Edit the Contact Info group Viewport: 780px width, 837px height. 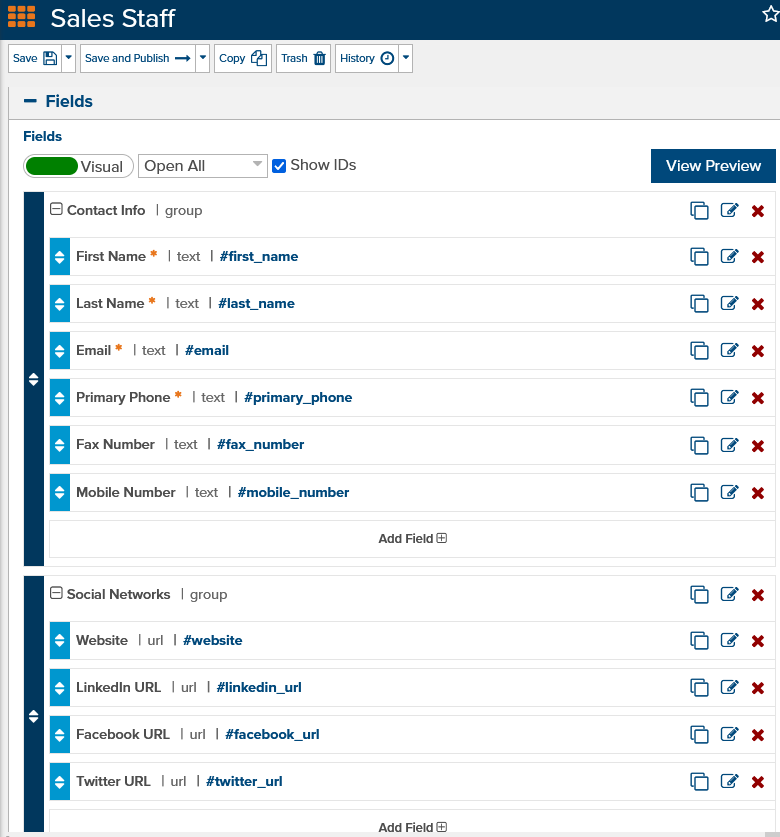tap(729, 210)
